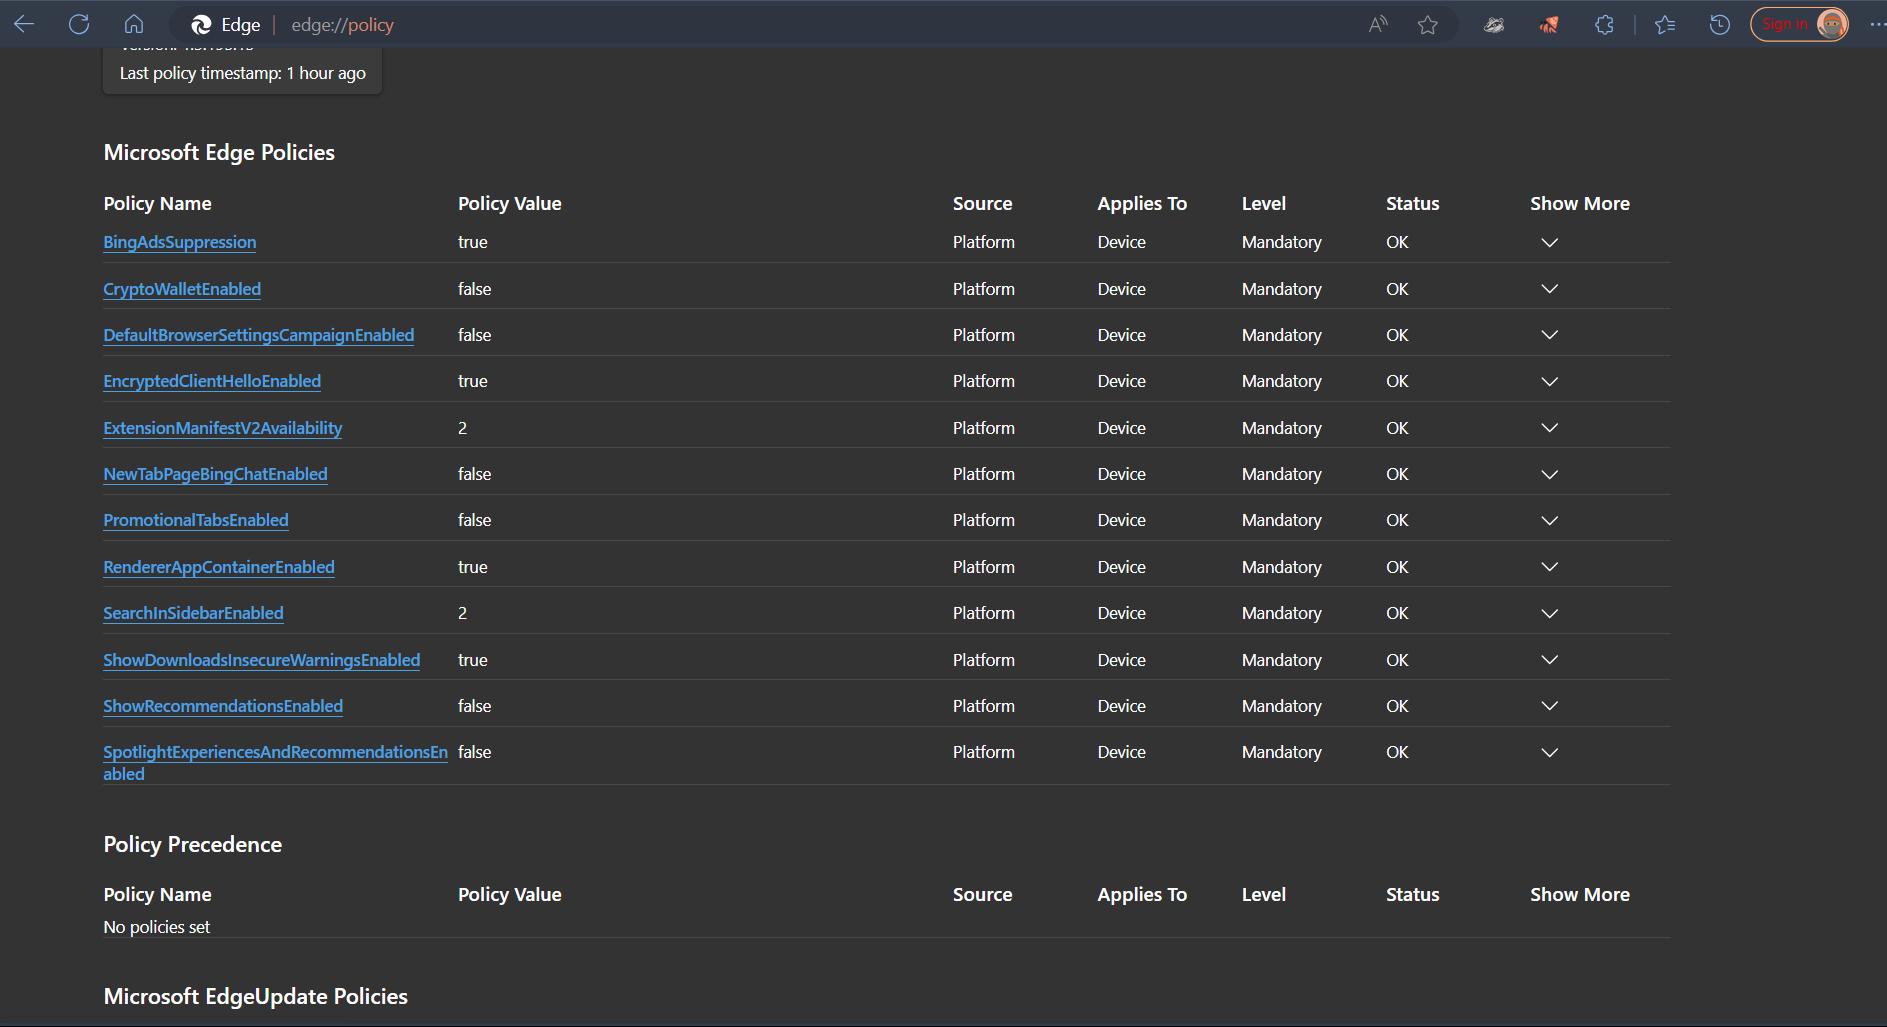Expand ShowRecommendationsEnabled row details
Image resolution: width=1887 pixels, height=1027 pixels.
click(x=1549, y=706)
